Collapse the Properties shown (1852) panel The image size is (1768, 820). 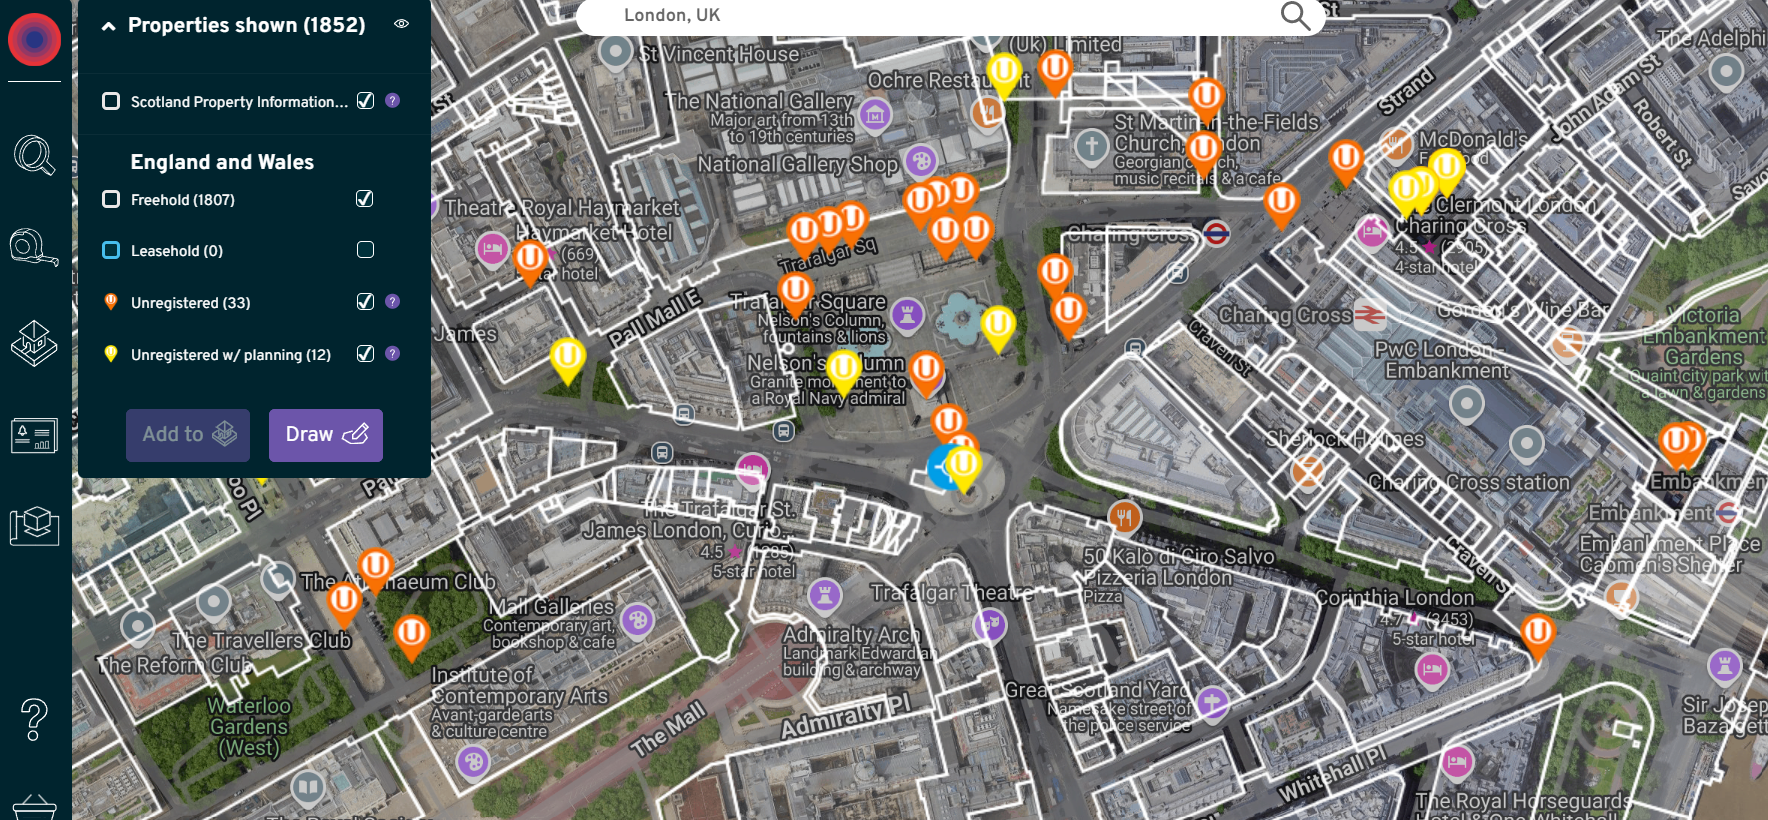click(108, 26)
